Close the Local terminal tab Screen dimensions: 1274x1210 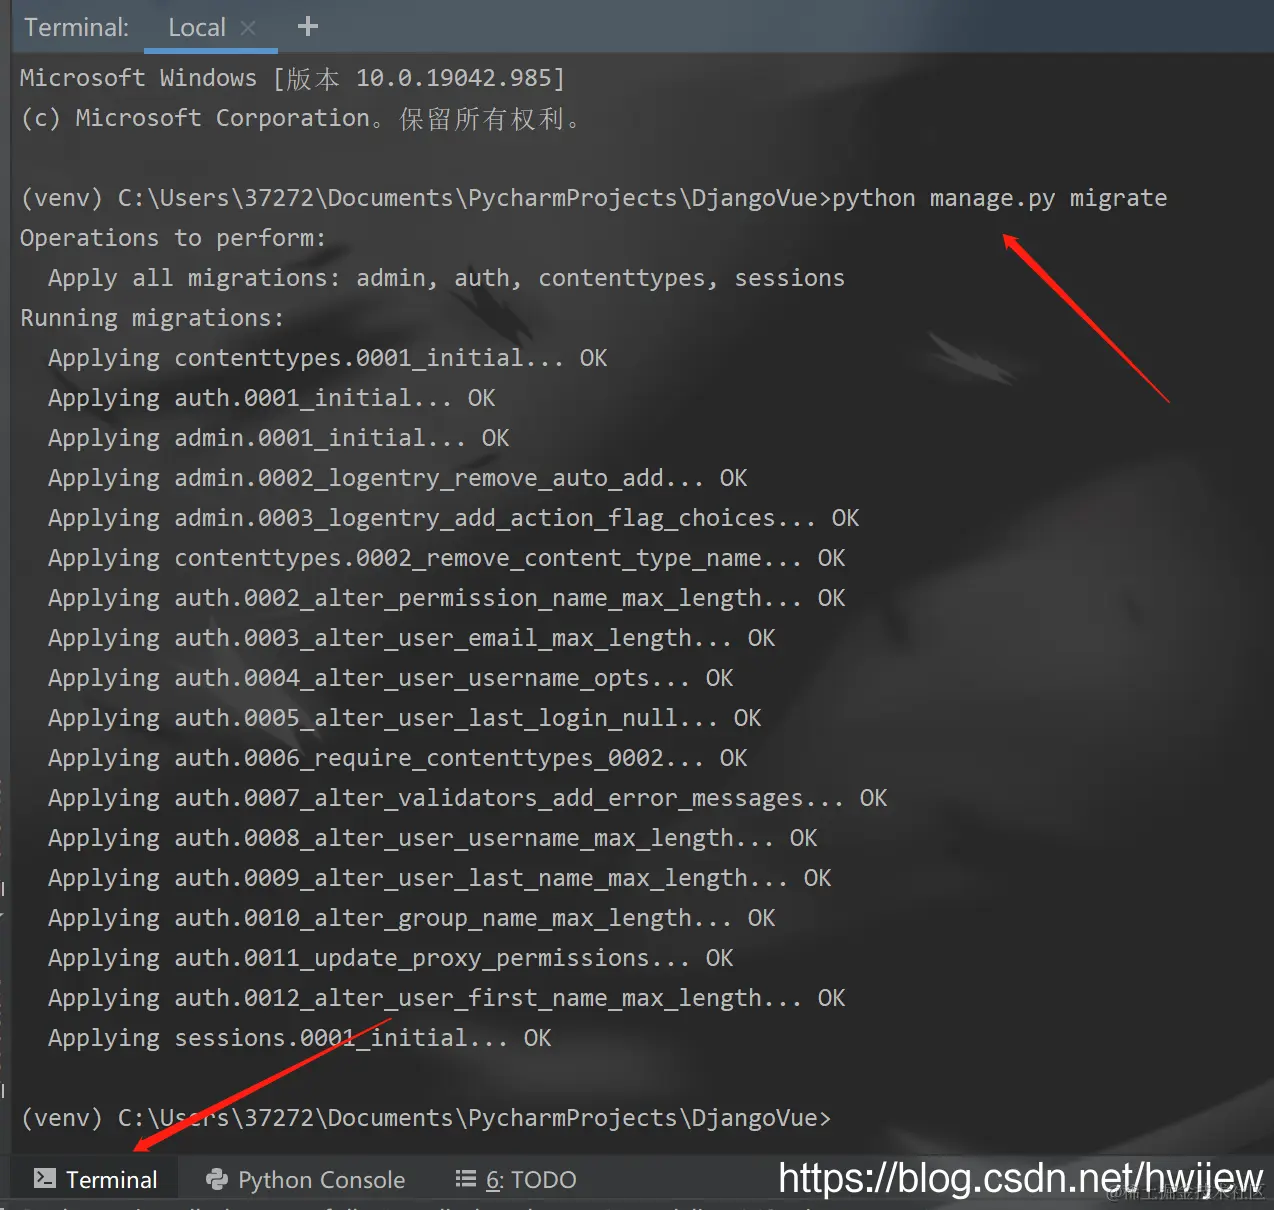point(249,28)
